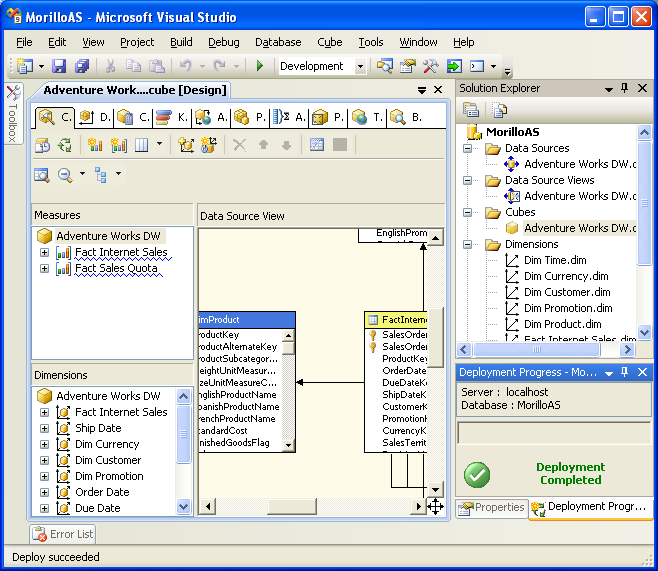Open the Error List tab

(x=67, y=534)
